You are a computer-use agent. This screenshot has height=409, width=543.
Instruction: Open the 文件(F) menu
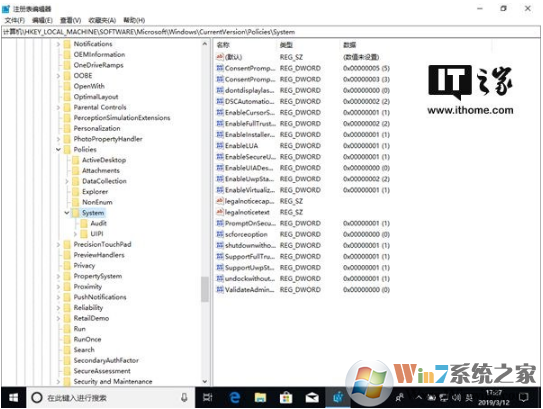[15, 20]
